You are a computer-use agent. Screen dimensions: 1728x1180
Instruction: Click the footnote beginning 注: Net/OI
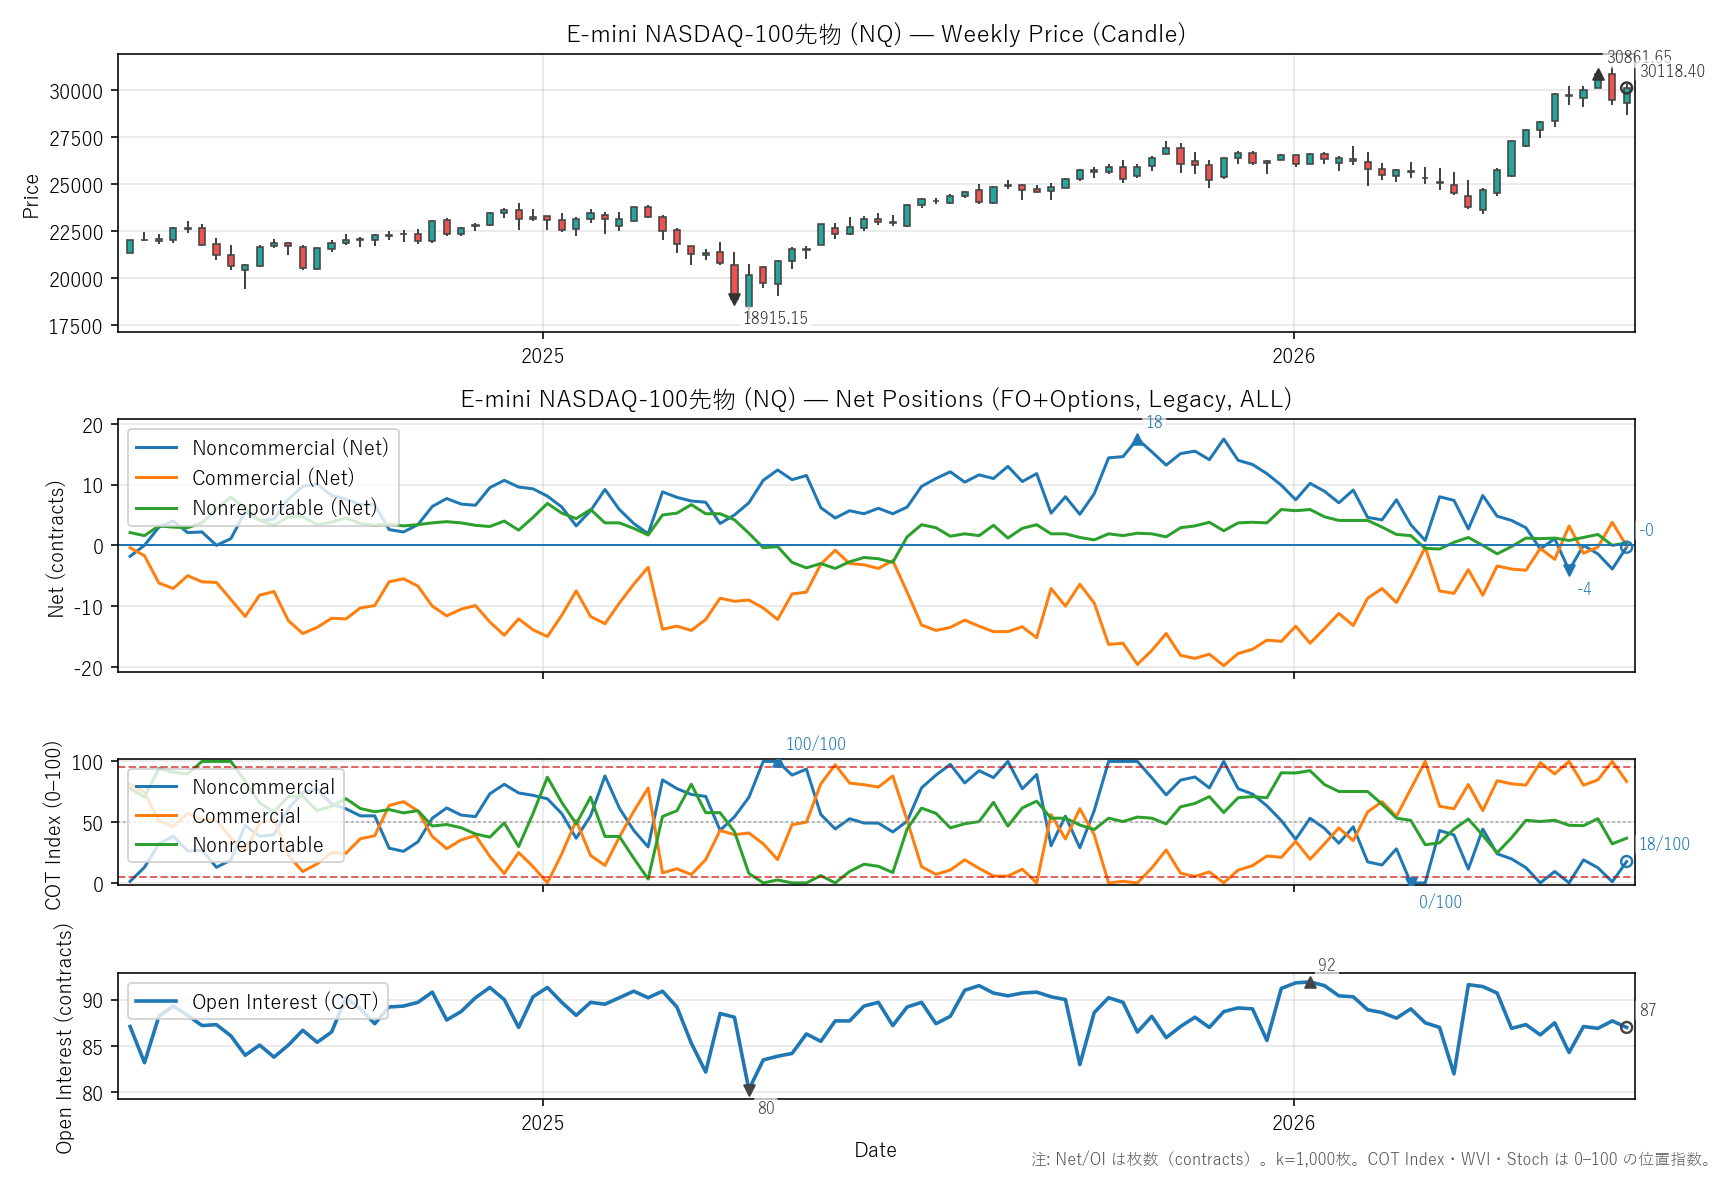[x=1372, y=1159]
